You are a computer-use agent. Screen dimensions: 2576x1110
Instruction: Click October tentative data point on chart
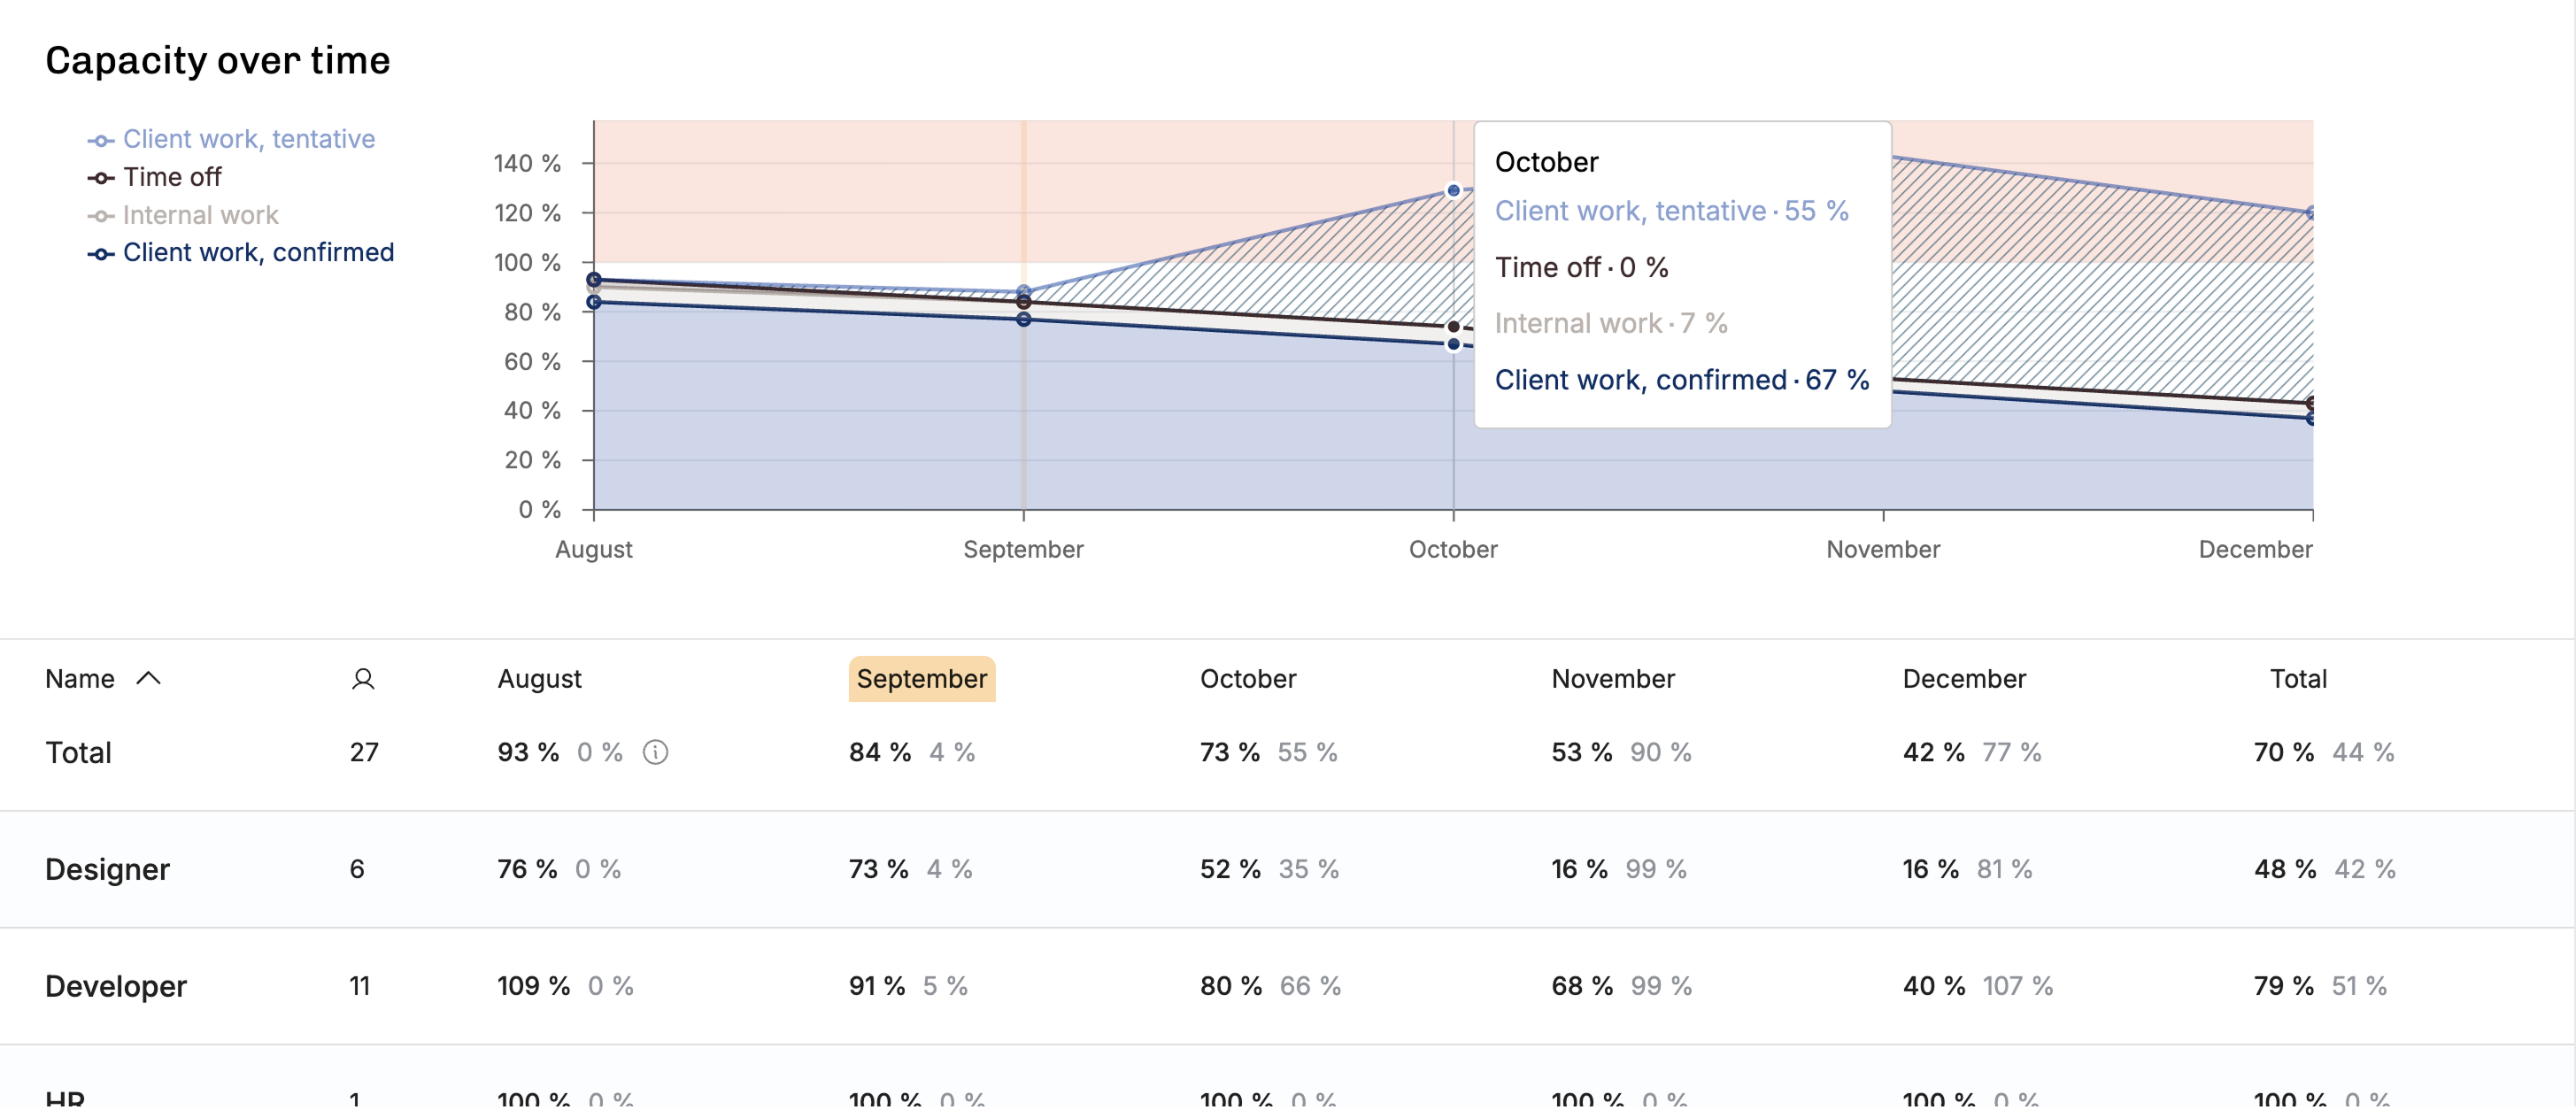point(1453,190)
